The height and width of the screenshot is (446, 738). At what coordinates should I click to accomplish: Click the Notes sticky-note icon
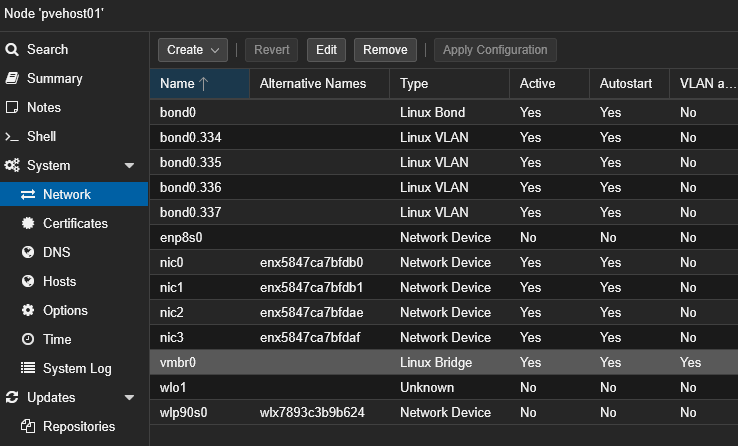click(12, 107)
